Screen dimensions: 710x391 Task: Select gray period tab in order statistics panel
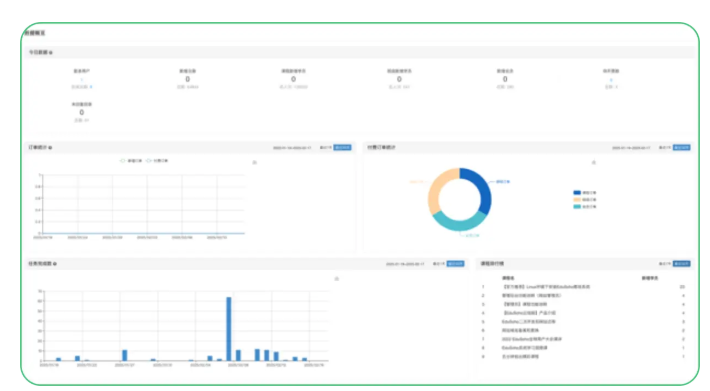(x=326, y=148)
